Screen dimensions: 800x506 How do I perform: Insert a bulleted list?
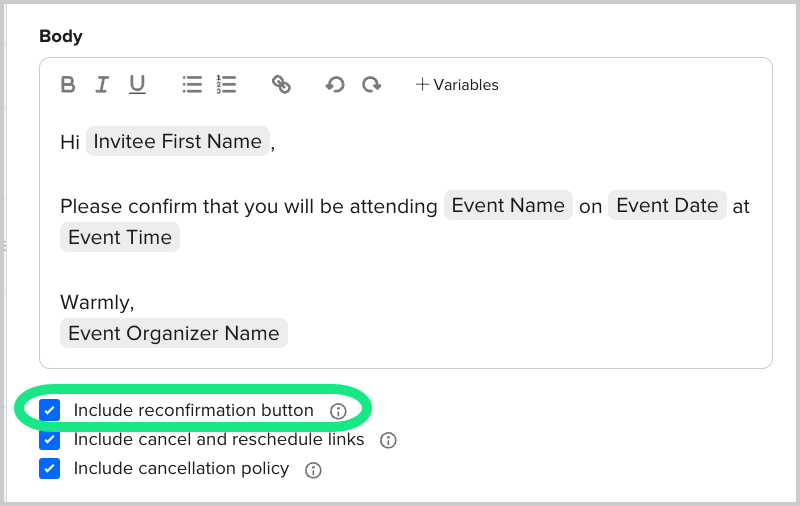pyautogui.click(x=192, y=85)
